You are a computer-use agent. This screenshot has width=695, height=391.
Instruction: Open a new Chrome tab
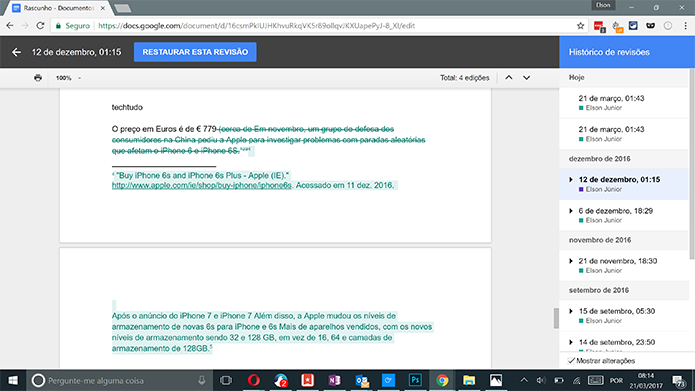pos(122,8)
